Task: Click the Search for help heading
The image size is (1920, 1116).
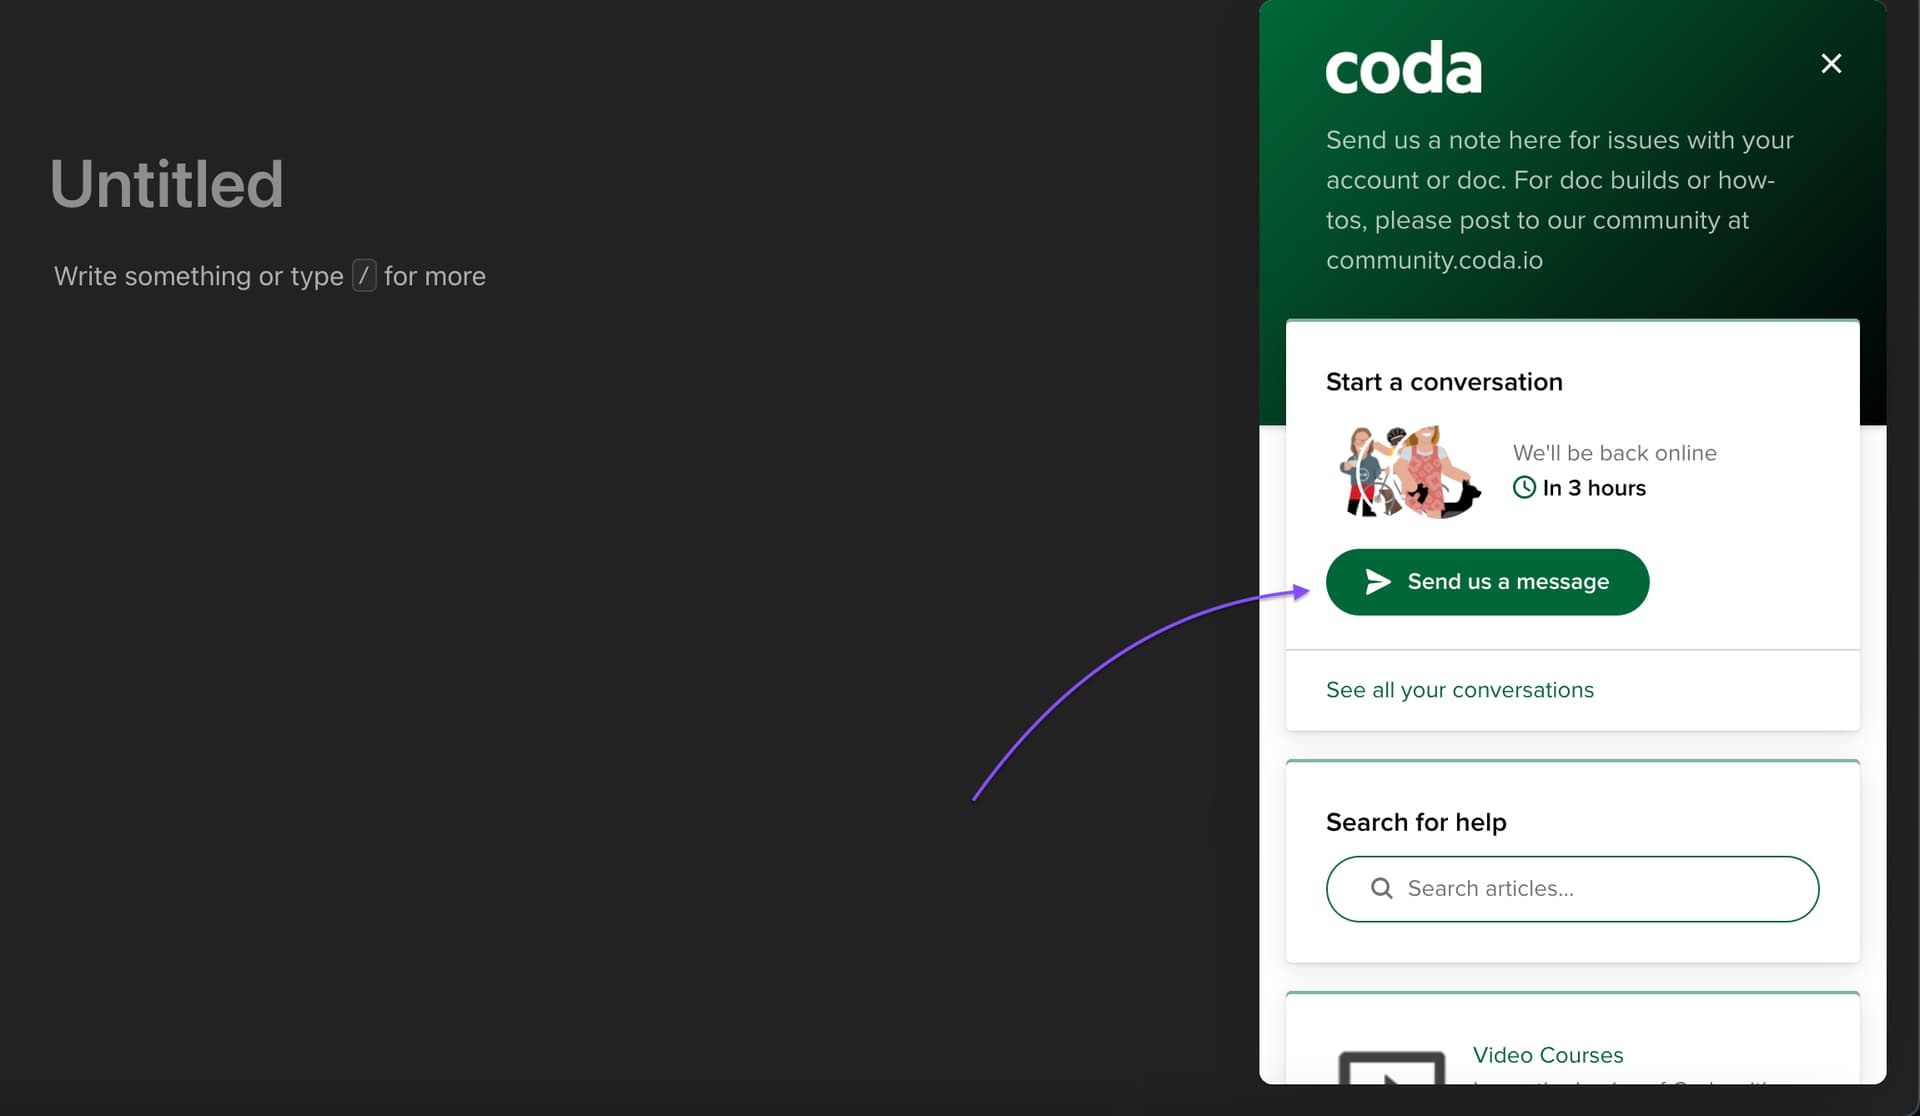Action: 1415,822
